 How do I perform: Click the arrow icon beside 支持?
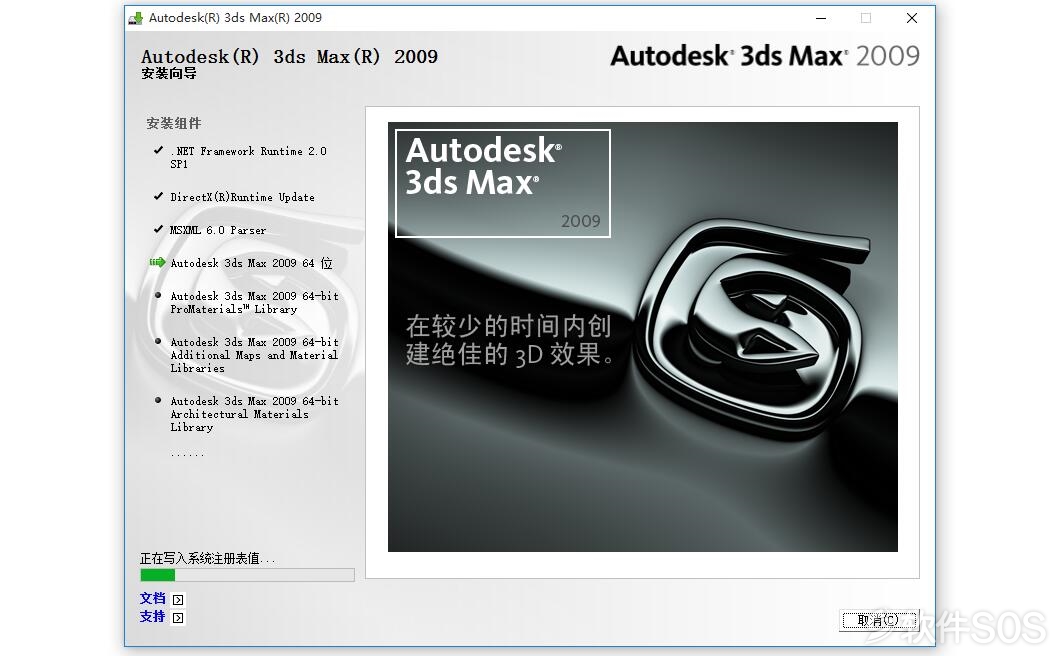click(178, 617)
